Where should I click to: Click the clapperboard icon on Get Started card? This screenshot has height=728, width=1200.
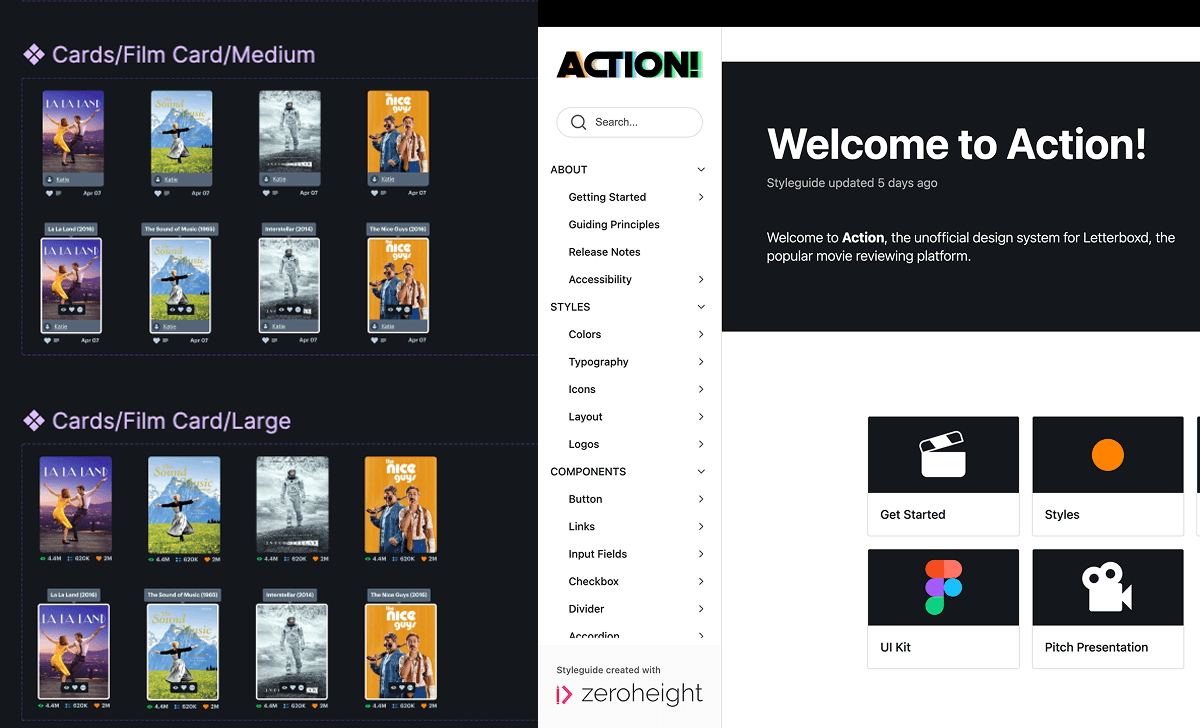943,454
